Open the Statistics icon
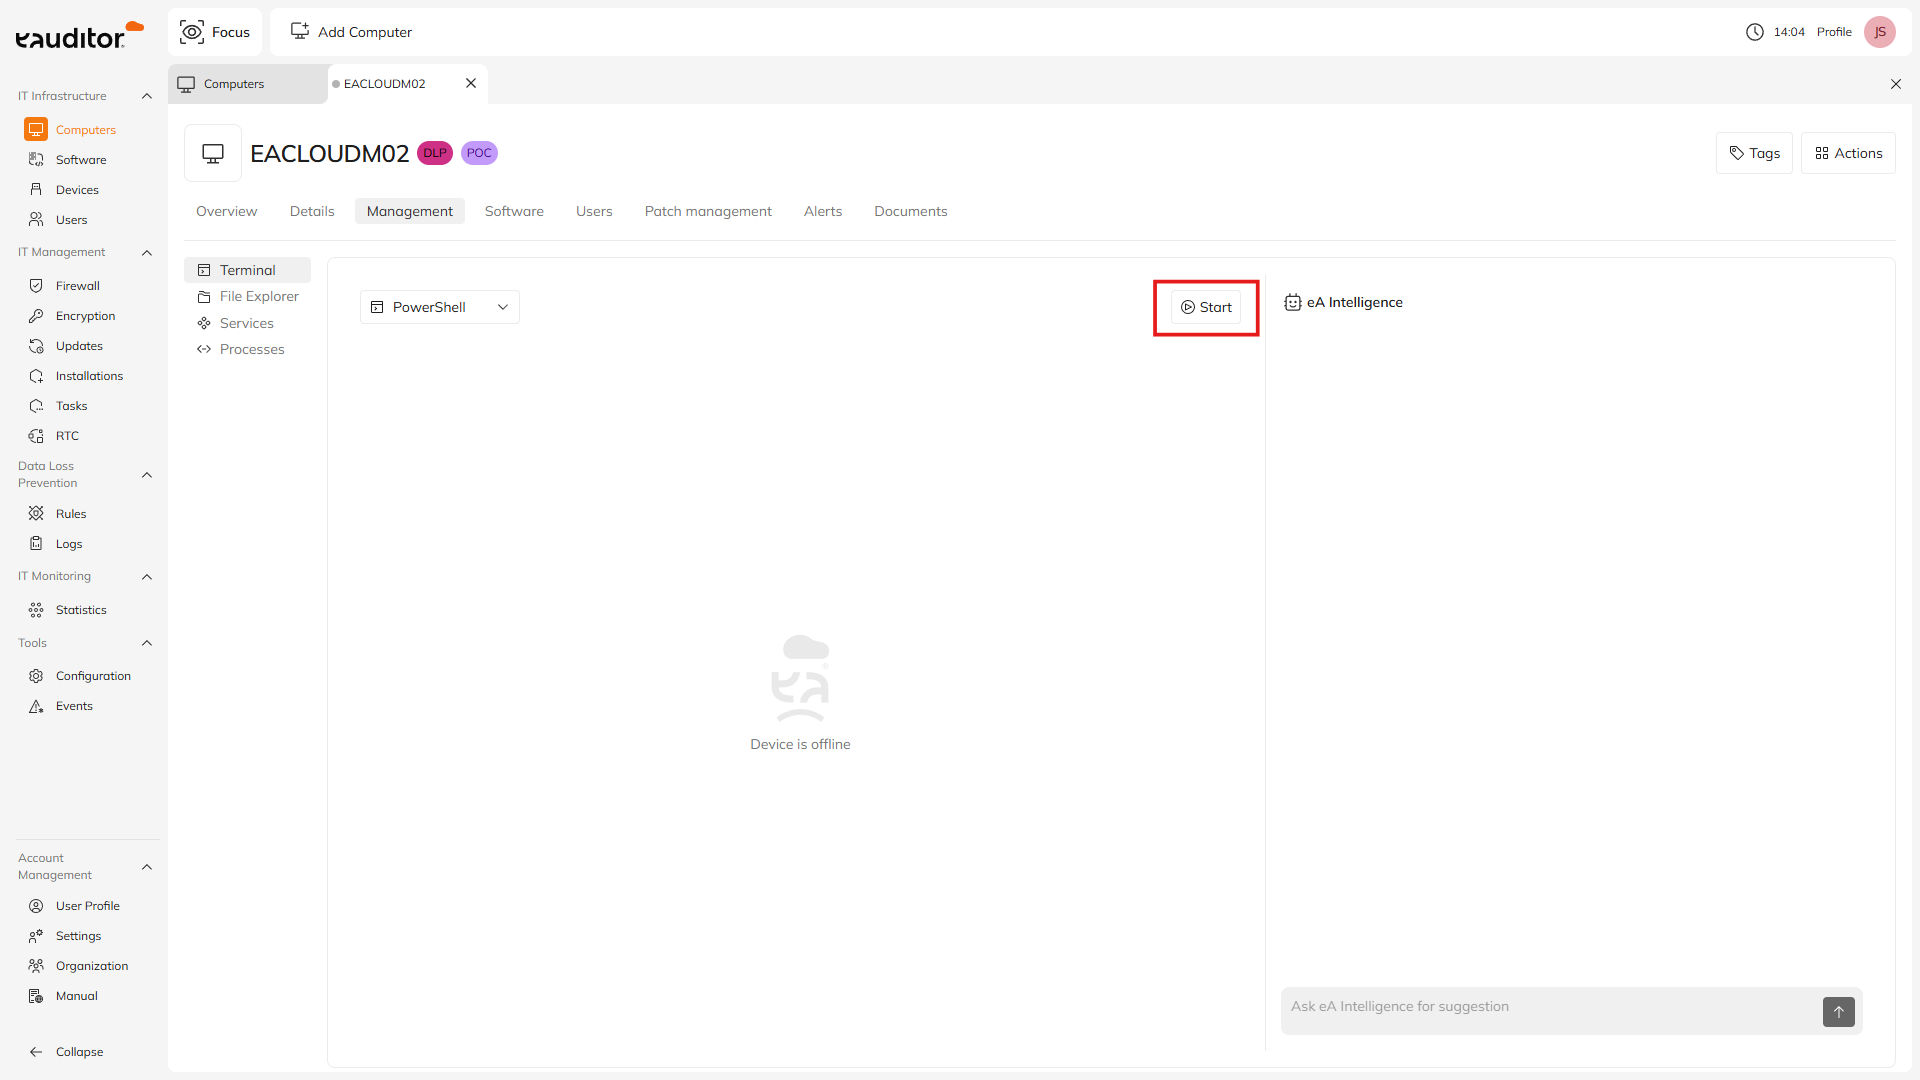1920x1080 pixels. point(36,610)
